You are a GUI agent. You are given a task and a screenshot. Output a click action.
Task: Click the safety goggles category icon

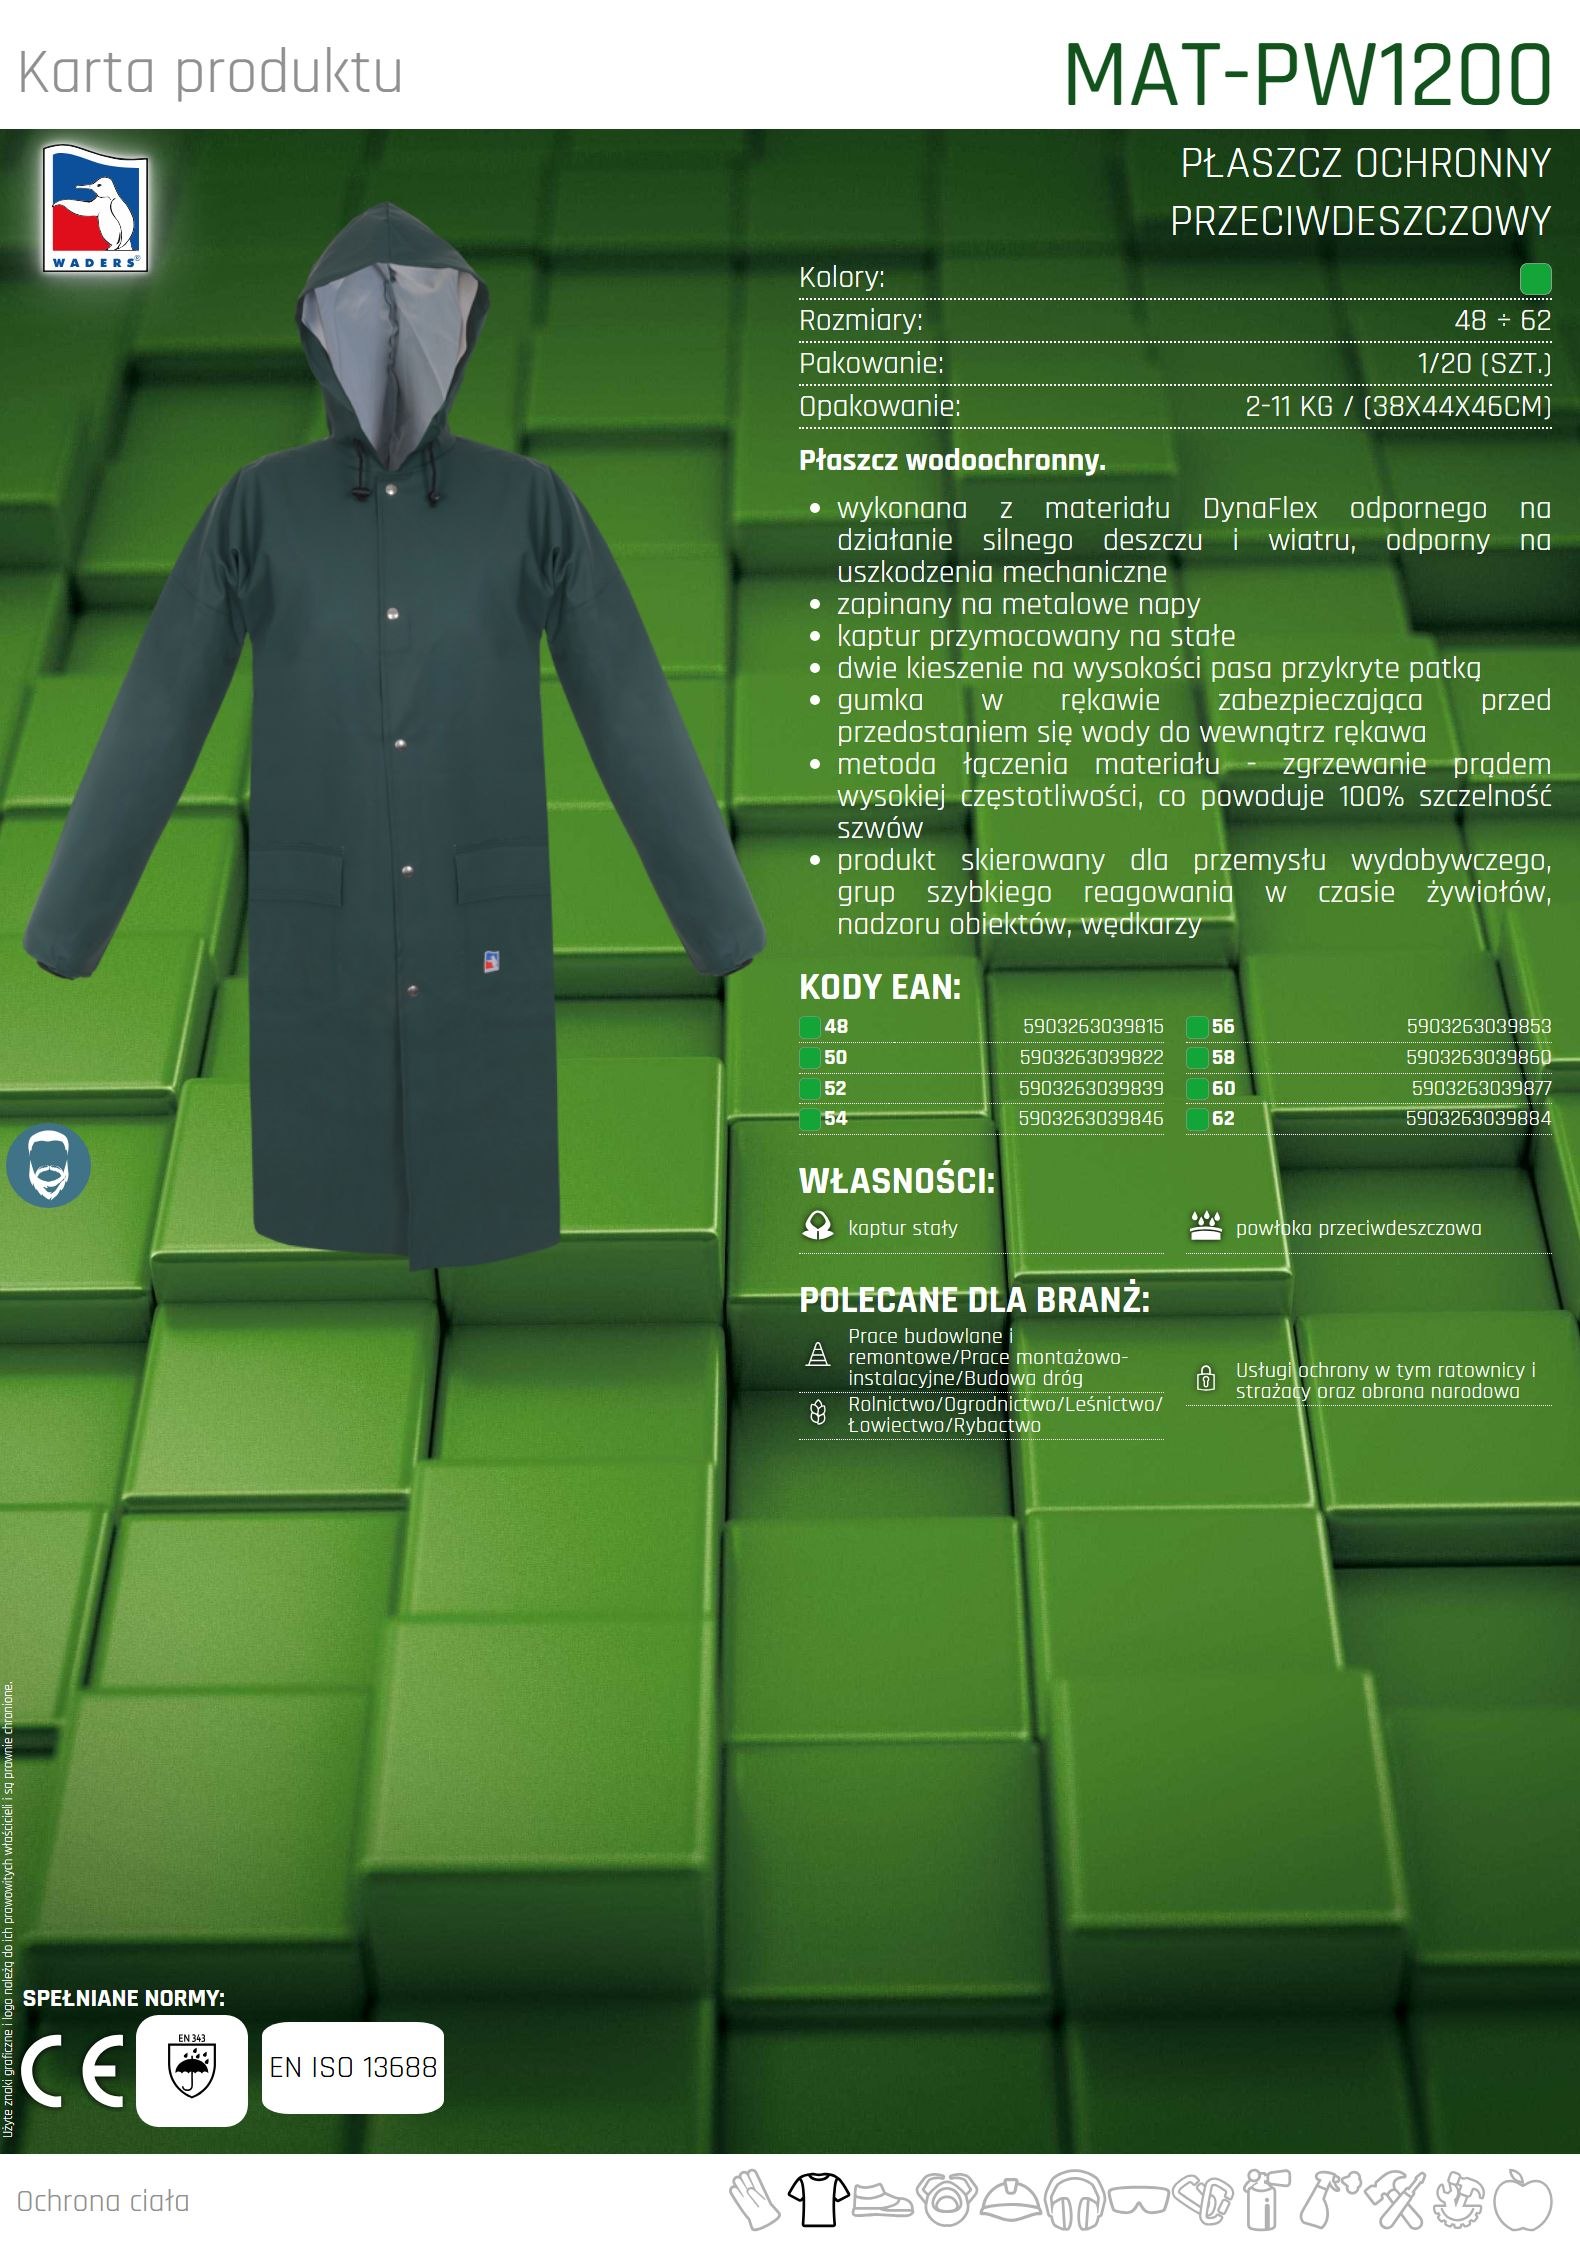(1137, 2201)
